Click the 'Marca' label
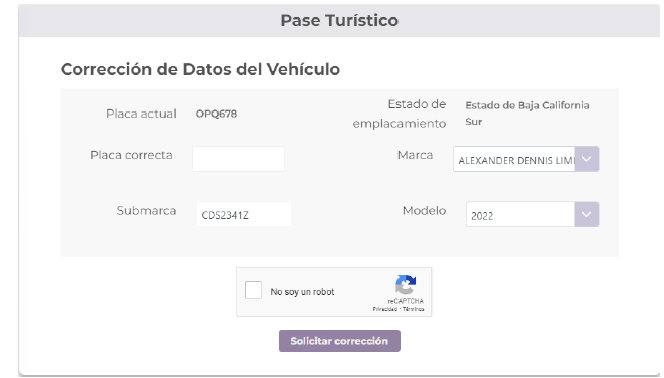The width and height of the screenshot is (664, 378). (415, 155)
